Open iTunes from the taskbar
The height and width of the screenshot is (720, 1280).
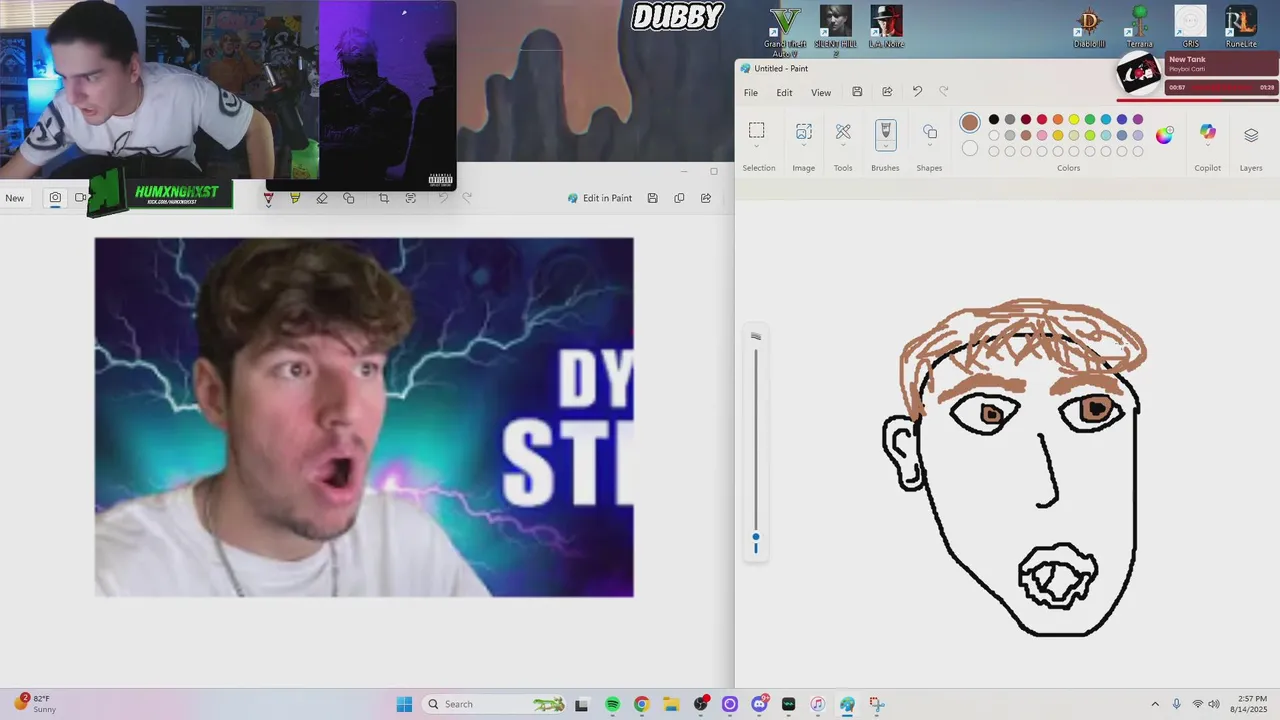pos(817,704)
